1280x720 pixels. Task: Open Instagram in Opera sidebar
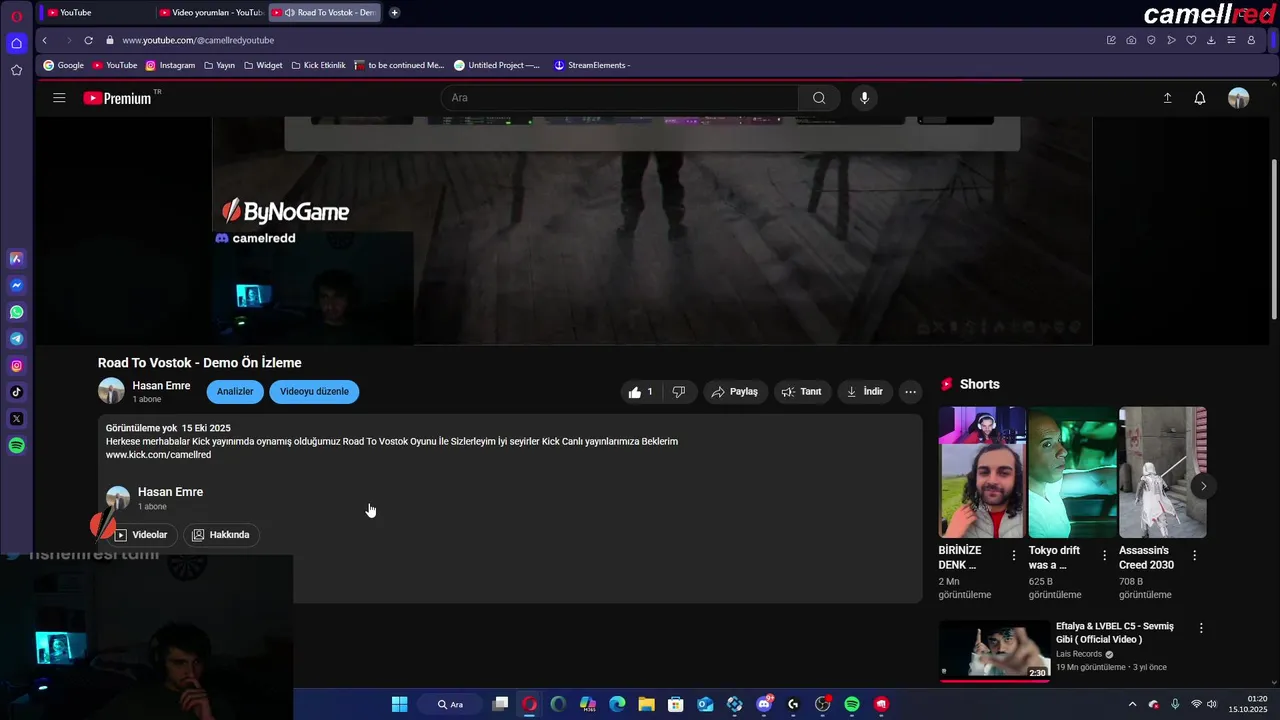tap(16, 366)
